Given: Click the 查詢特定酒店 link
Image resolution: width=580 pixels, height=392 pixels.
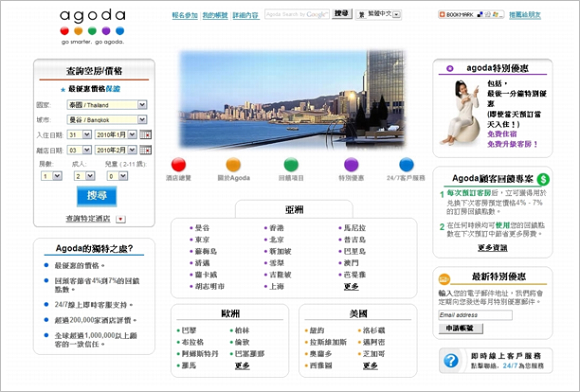Looking at the screenshot, I should [x=88, y=219].
